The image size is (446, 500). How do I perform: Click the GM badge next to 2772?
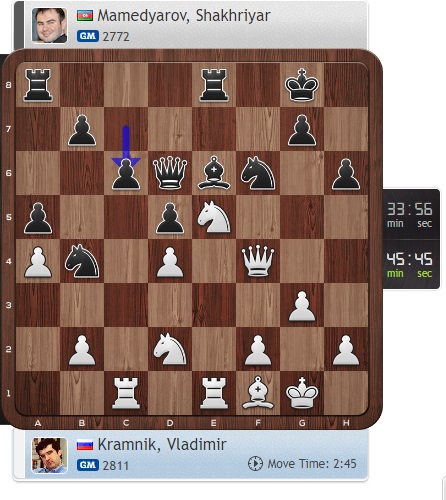tap(88, 36)
